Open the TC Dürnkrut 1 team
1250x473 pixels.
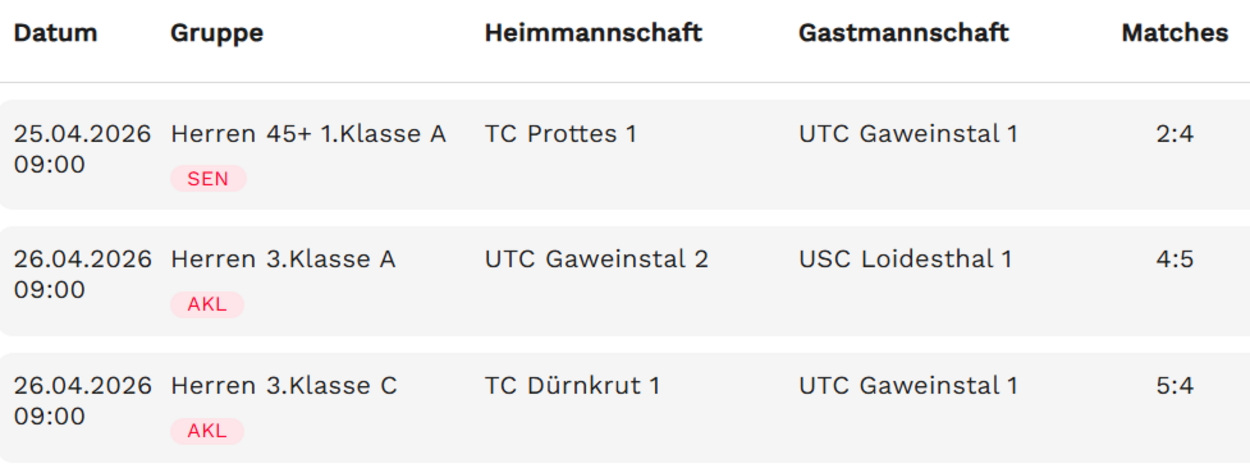coord(572,386)
